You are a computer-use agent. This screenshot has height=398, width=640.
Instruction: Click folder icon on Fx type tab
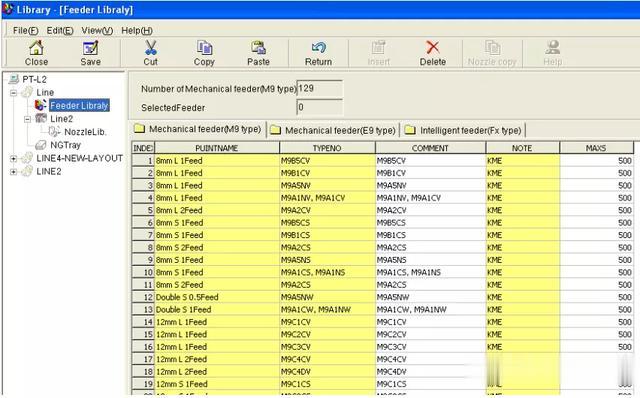(410, 130)
